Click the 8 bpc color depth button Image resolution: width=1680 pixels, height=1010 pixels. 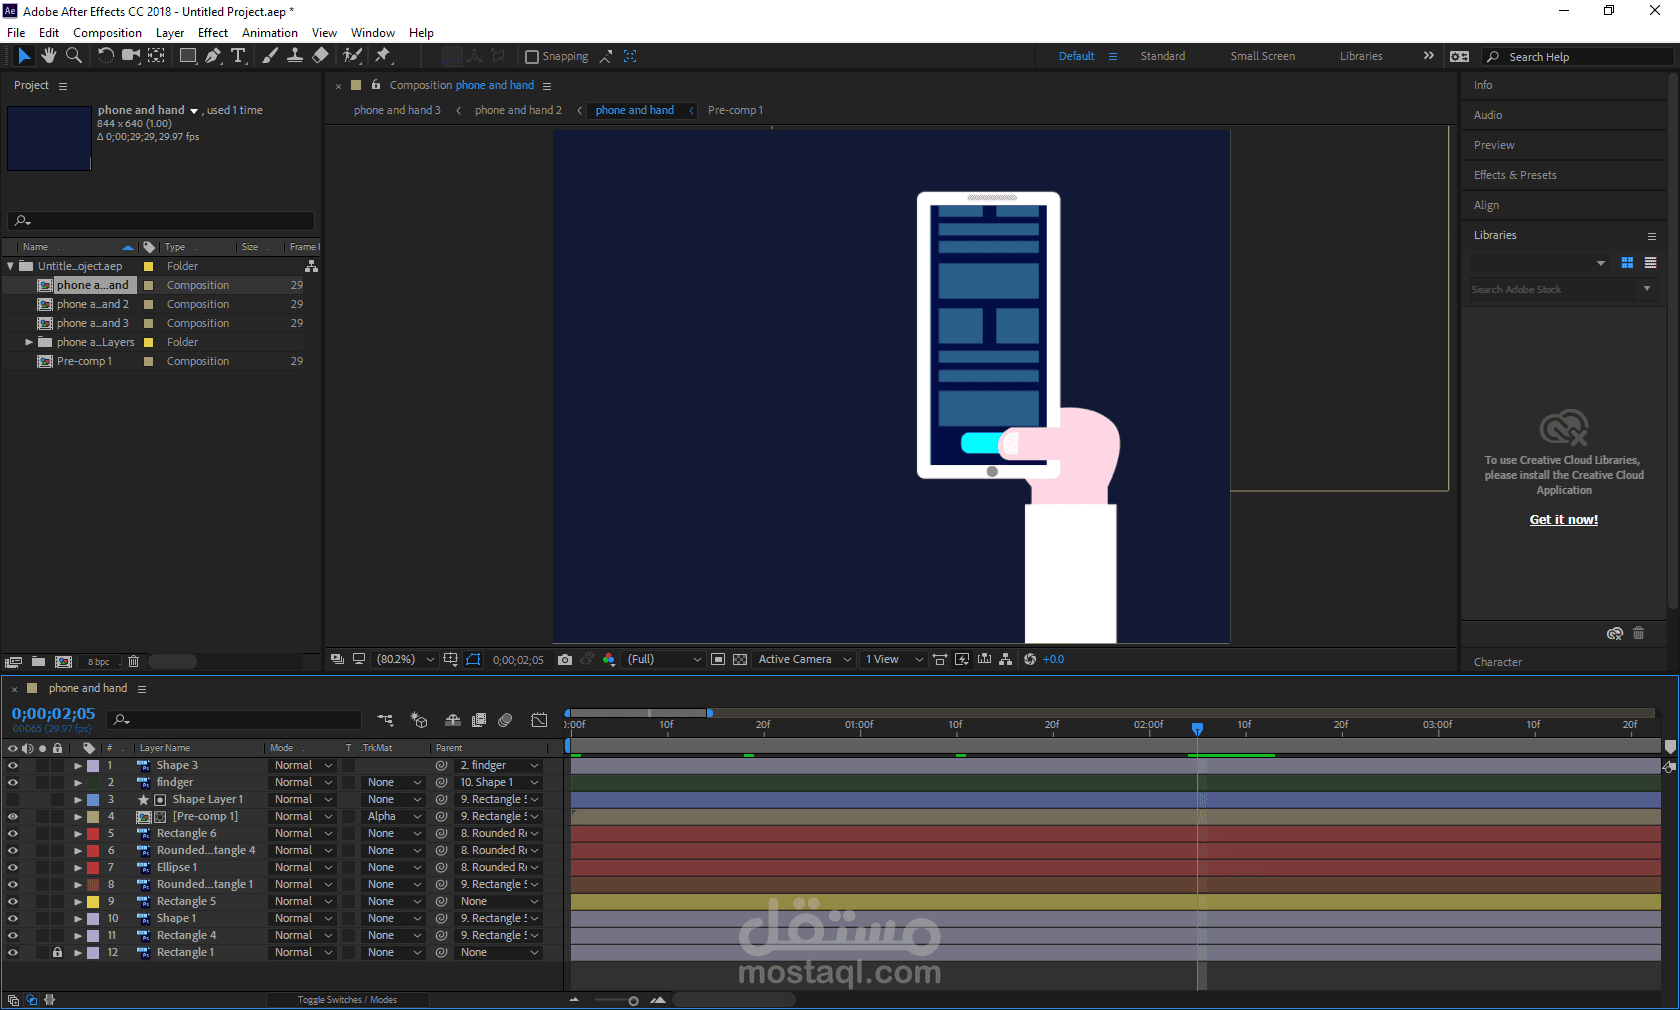(98, 662)
